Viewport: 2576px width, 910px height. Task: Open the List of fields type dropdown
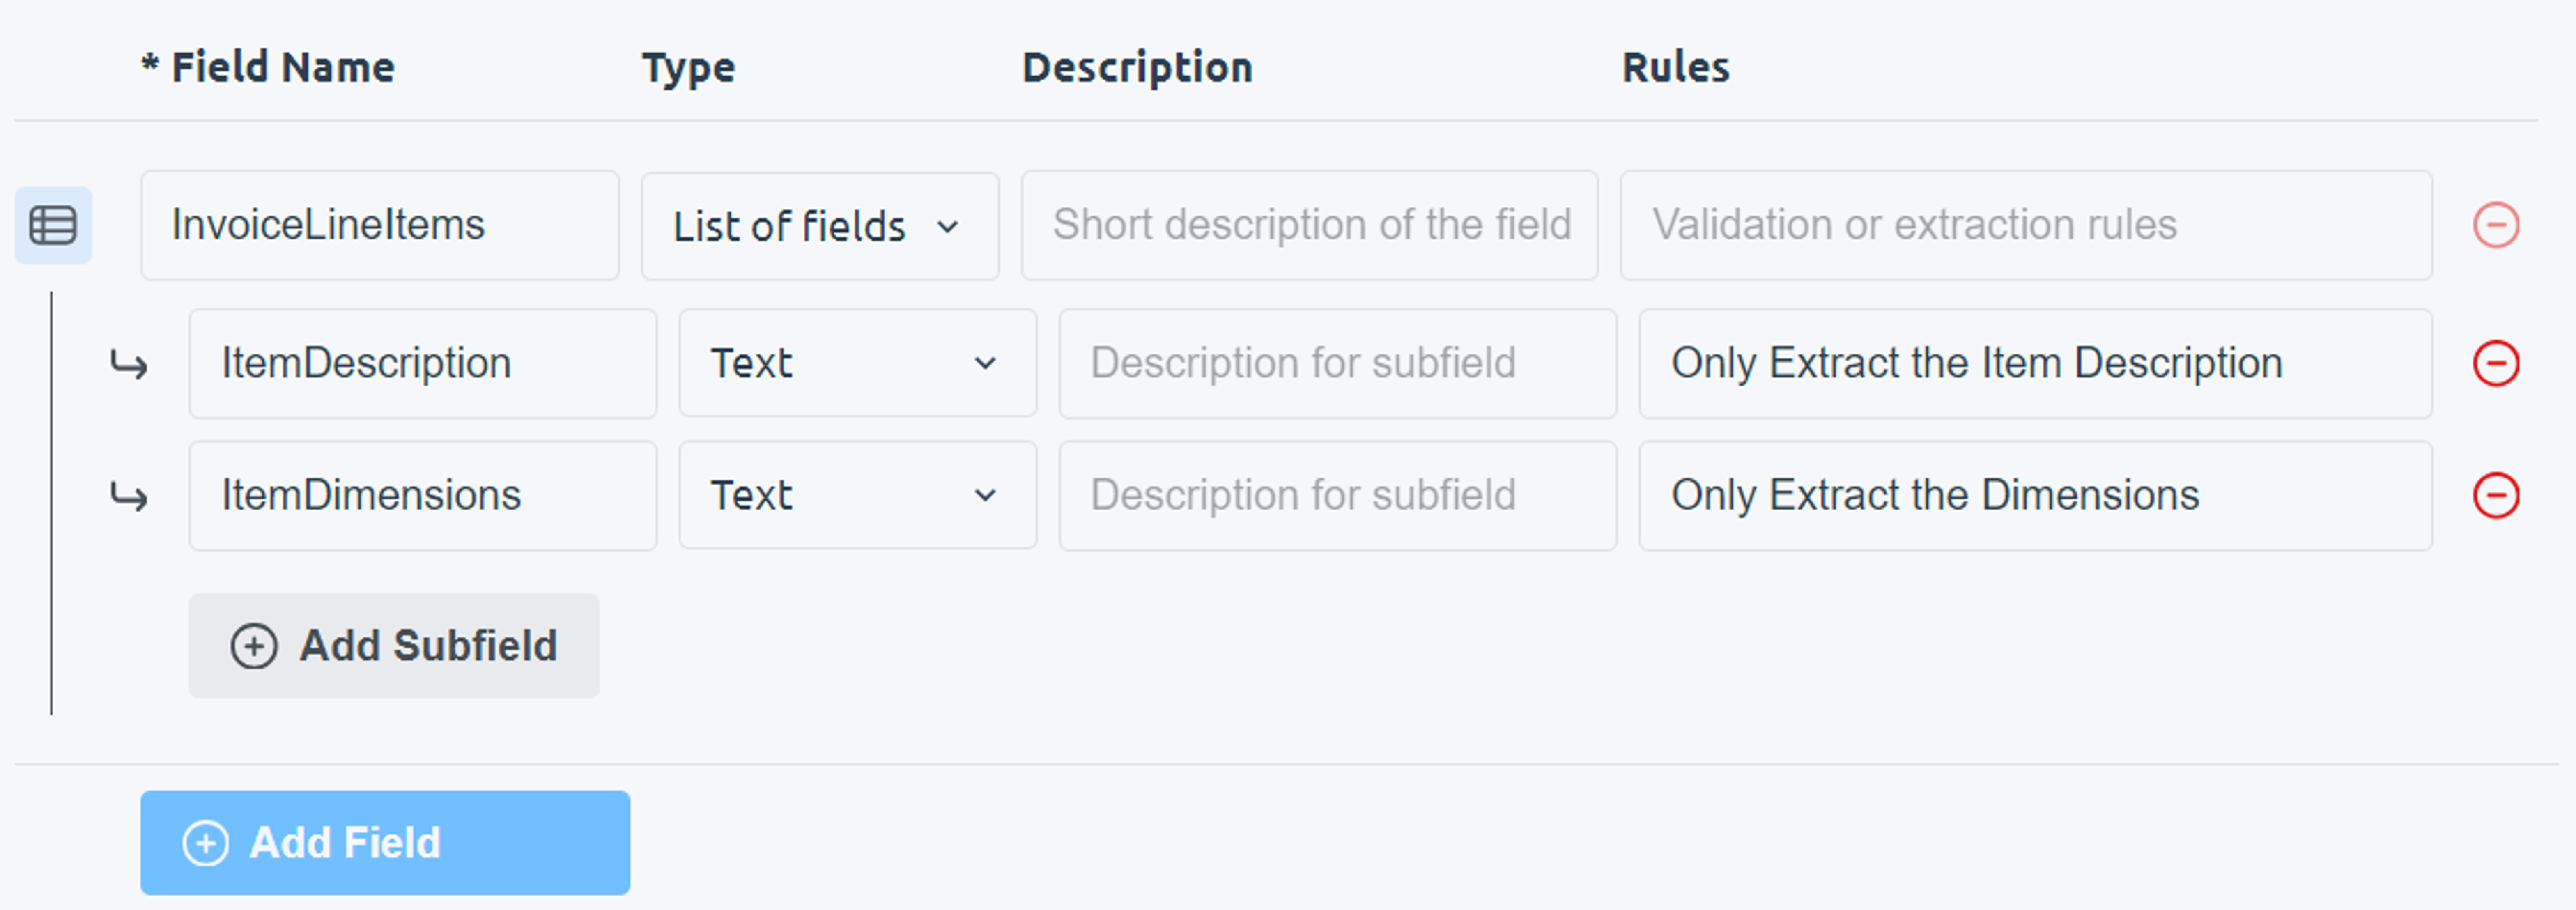[819, 226]
